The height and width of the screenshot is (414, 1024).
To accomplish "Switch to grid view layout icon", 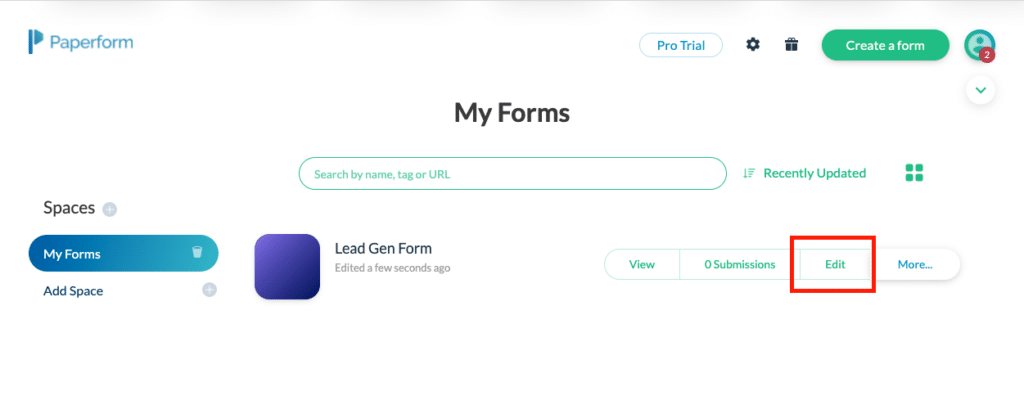I will pyautogui.click(x=914, y=173).
